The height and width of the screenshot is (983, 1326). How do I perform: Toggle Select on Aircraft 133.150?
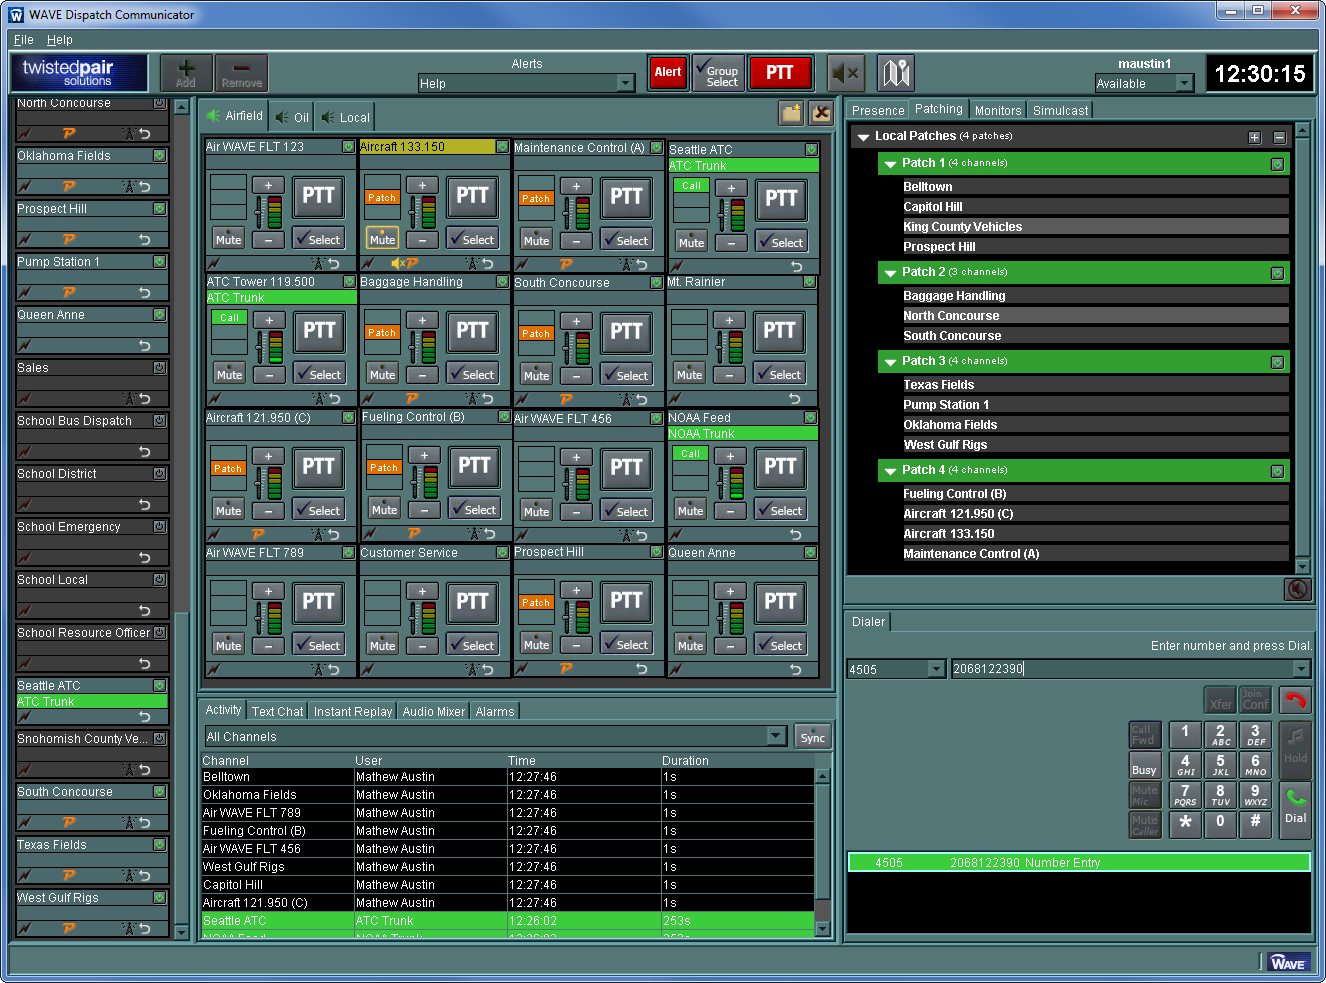click(x=472, y=239)
